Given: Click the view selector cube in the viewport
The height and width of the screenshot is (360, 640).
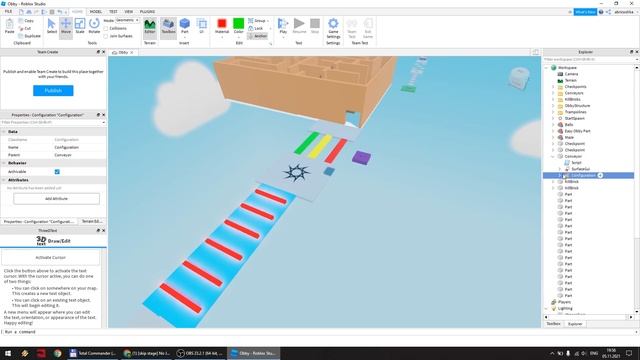Looking at the screenshot, I should (x=519, y=78).
